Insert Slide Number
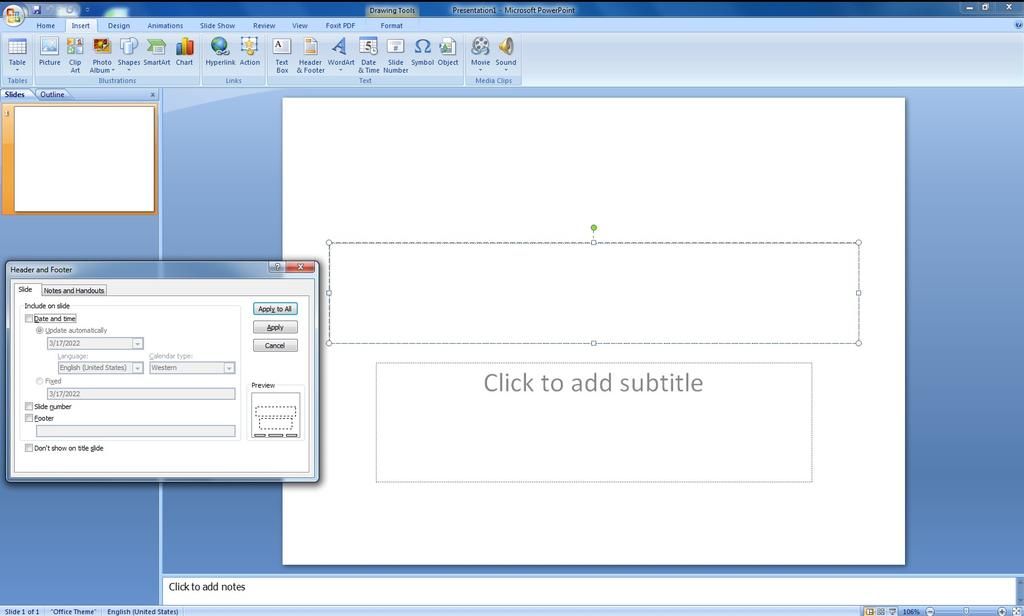 (395, 54)
